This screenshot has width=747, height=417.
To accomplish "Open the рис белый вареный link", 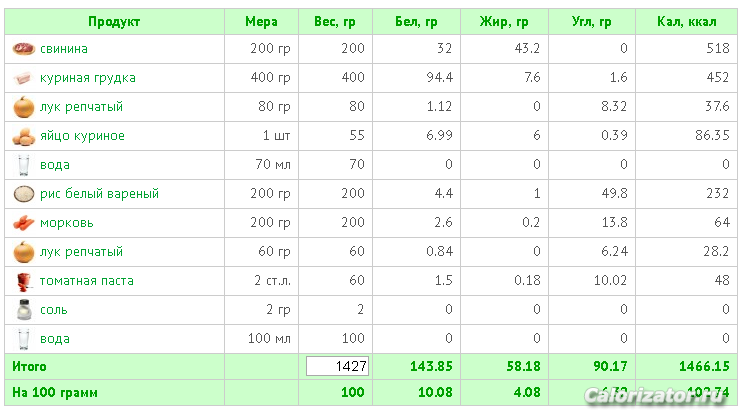I will (x=99, y=194).
